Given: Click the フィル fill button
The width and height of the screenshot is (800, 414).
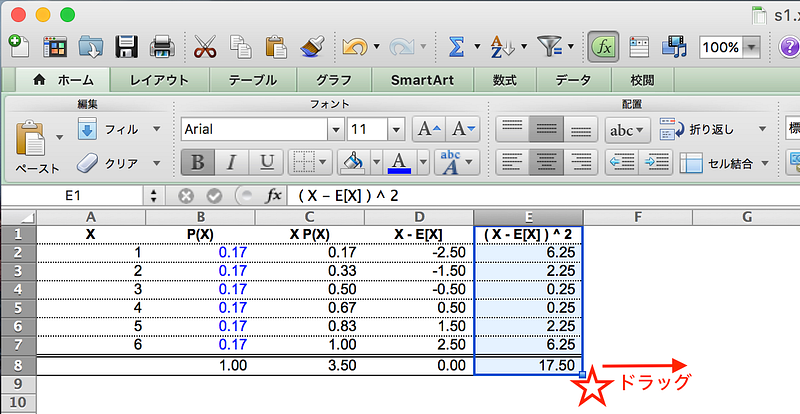Looking at the screenshot, I should [110, 129].
